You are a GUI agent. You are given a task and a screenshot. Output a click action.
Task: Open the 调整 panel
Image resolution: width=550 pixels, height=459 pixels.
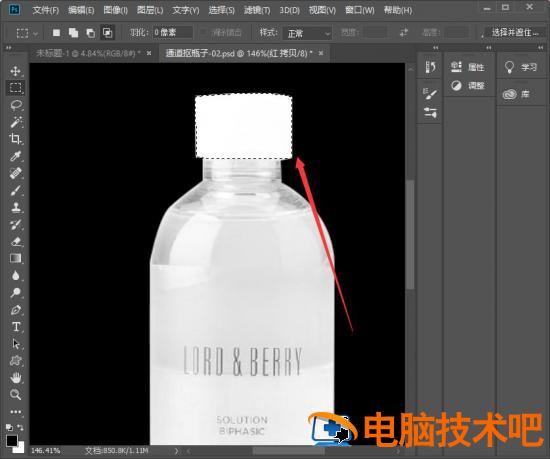pos(468,85)
